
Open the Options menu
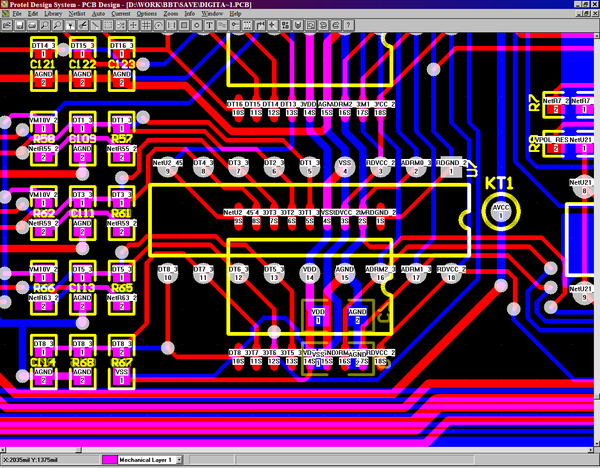(147, 14)
